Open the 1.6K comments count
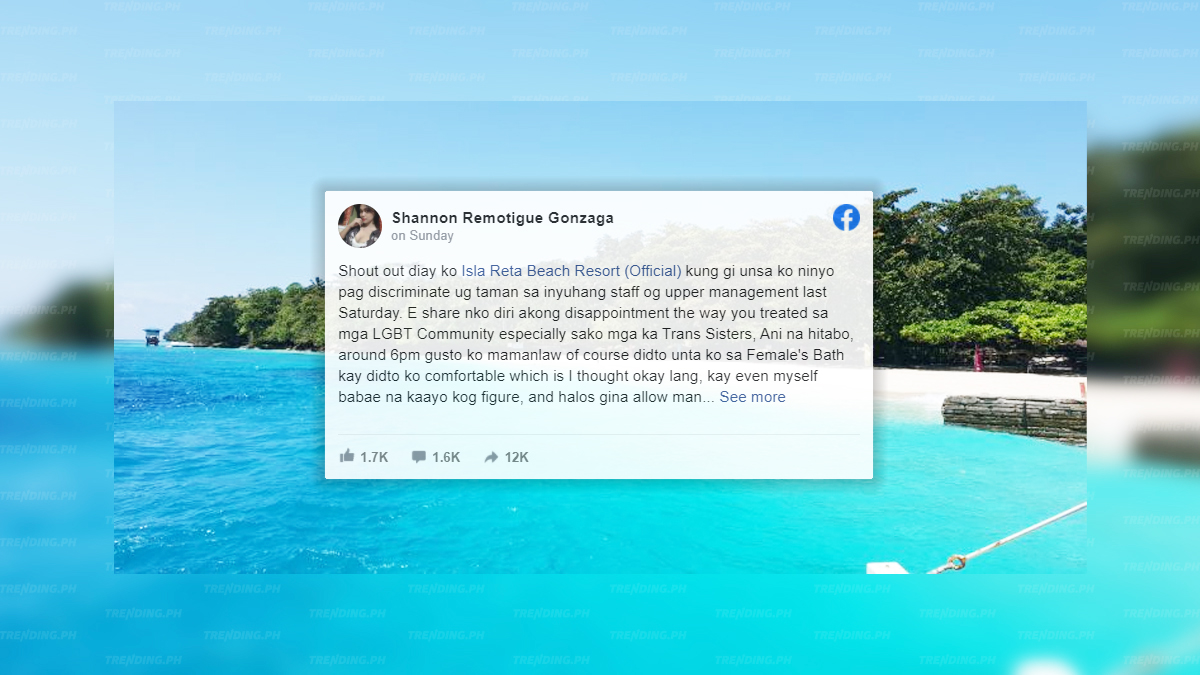This screenshot has width=1200, height=675. click(446, 457)
